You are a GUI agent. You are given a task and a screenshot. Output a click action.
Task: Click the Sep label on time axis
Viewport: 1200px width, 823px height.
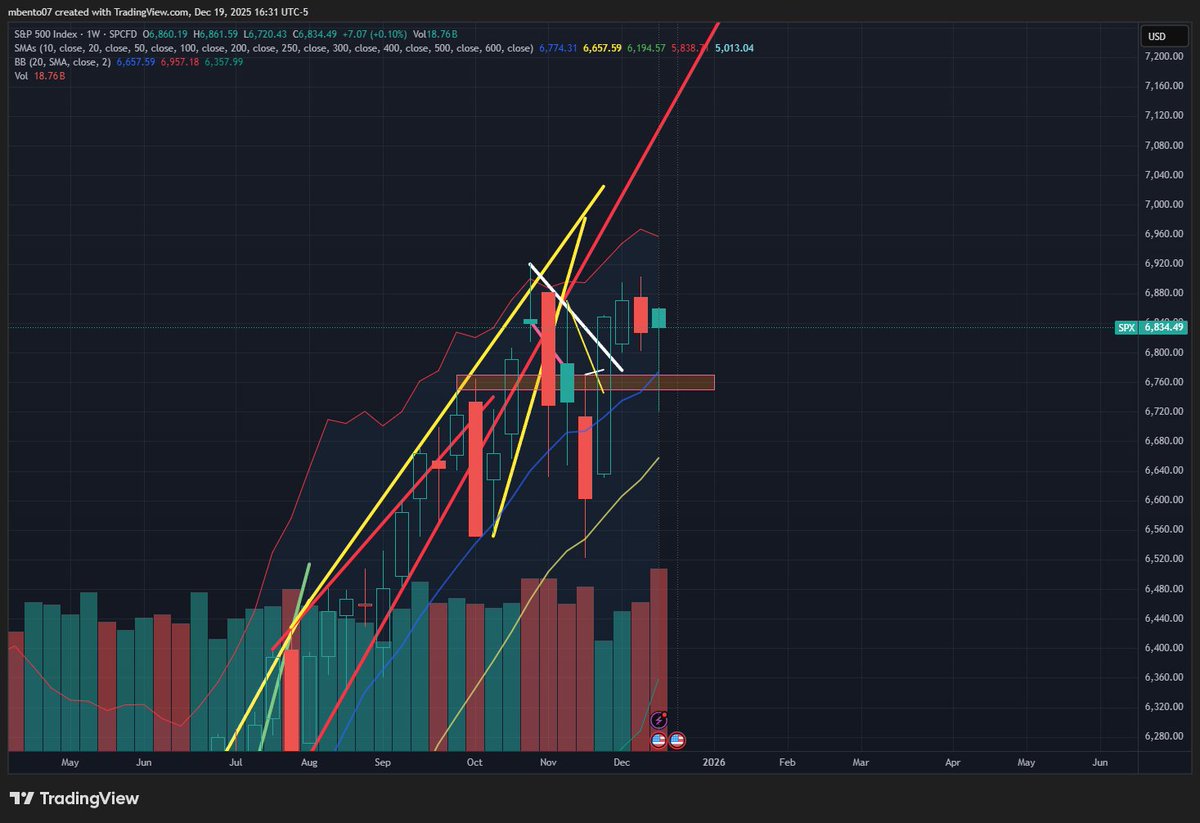(382, 762)
